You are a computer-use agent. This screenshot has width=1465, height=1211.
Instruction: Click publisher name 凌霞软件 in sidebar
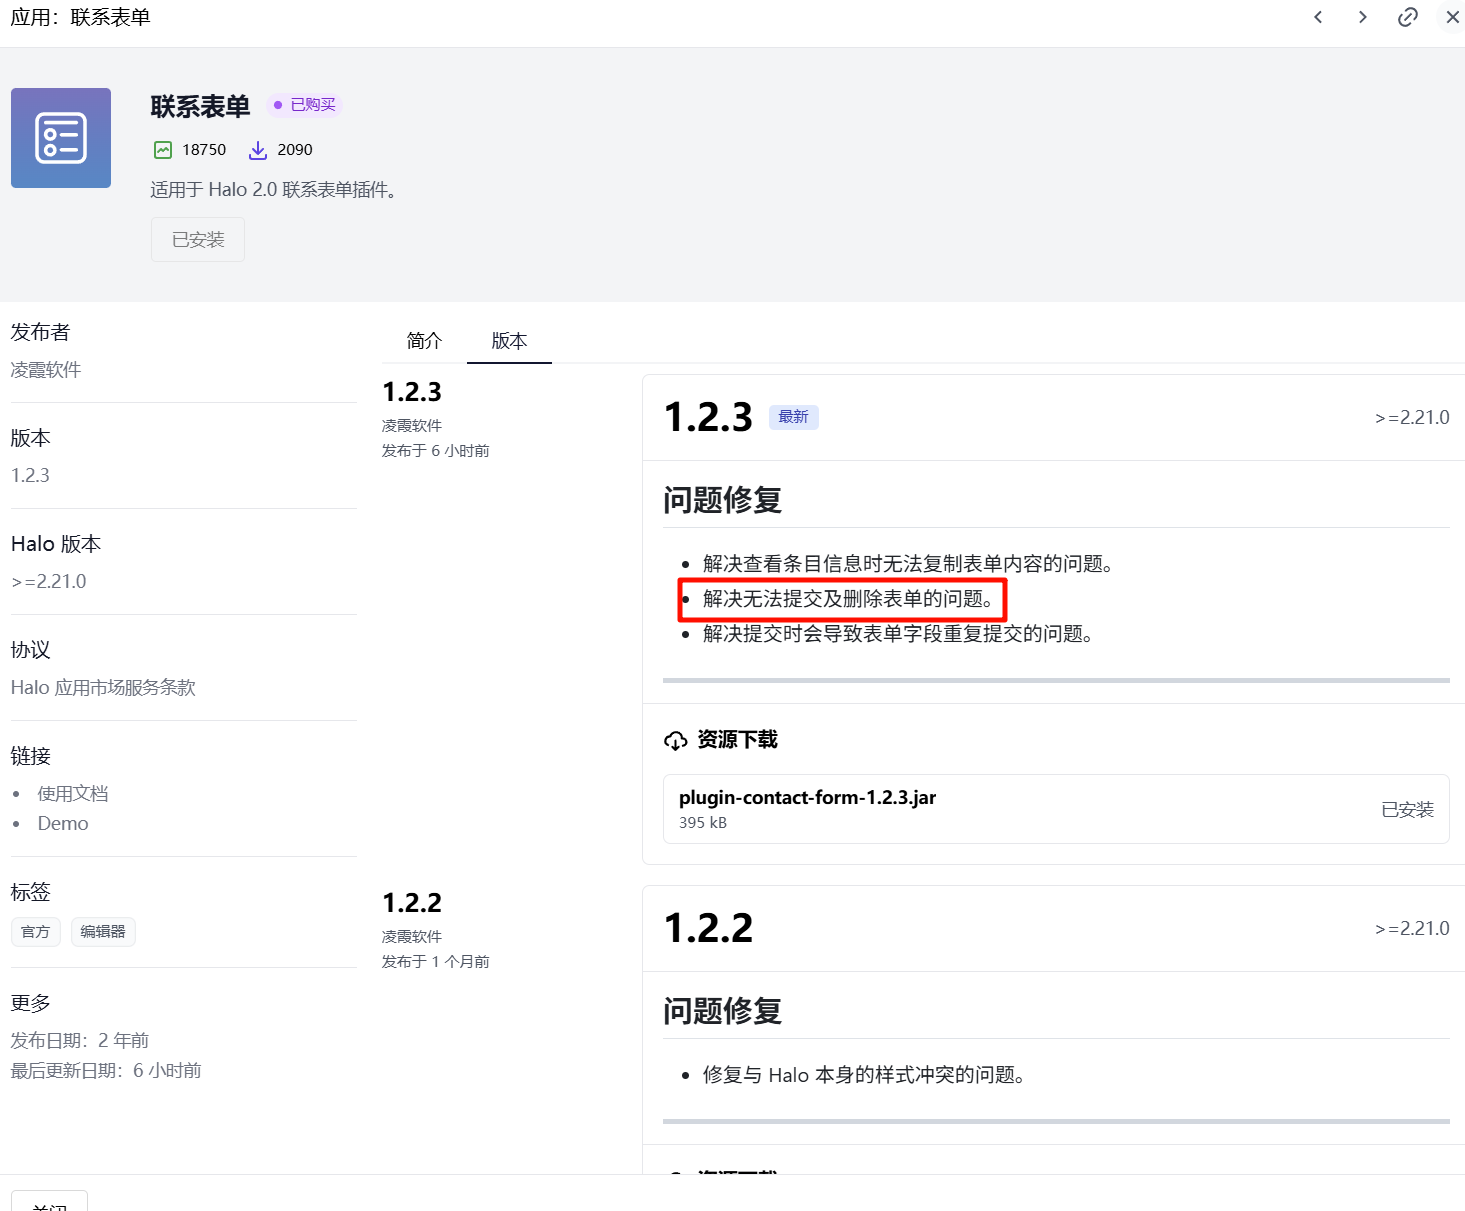pos(46,370)
